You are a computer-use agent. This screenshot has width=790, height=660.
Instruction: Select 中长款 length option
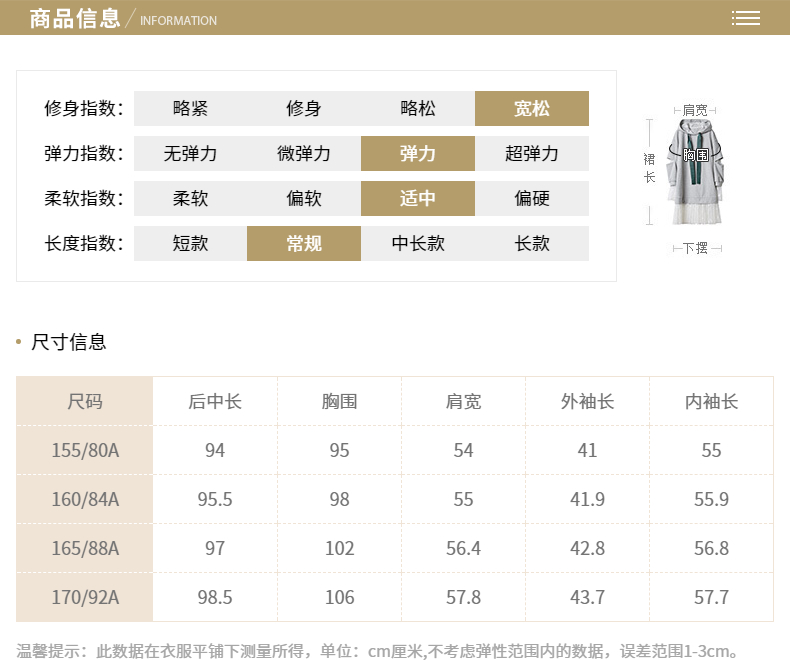click(x=417, y=243)
